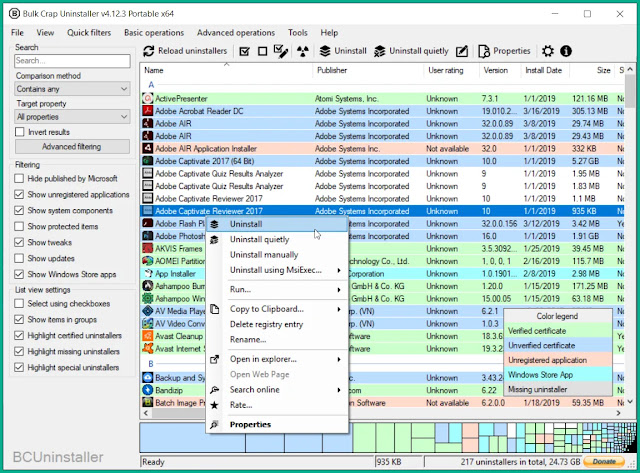Expand Copy to Clipboard submenu
Viewport: 640px width, 473px height.
[x=339, y=309]
